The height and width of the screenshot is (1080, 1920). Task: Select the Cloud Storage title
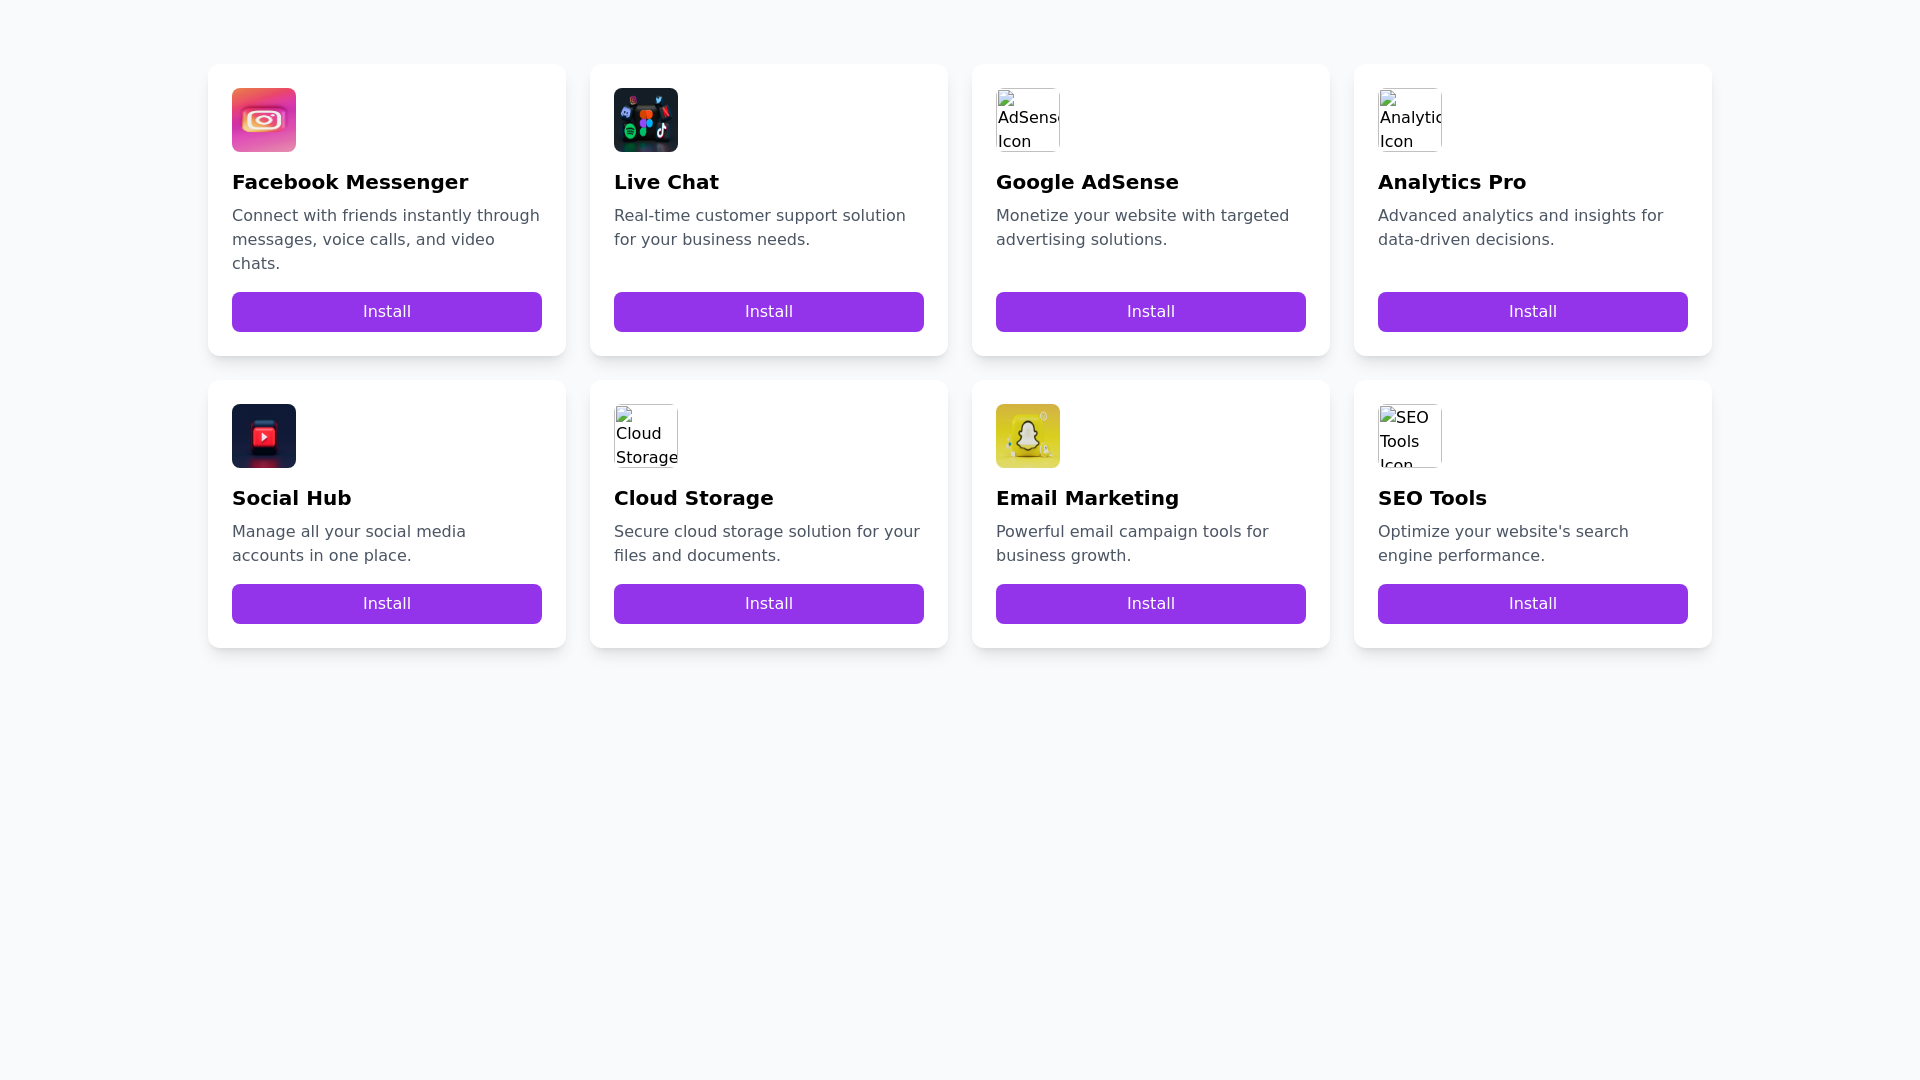693,498
